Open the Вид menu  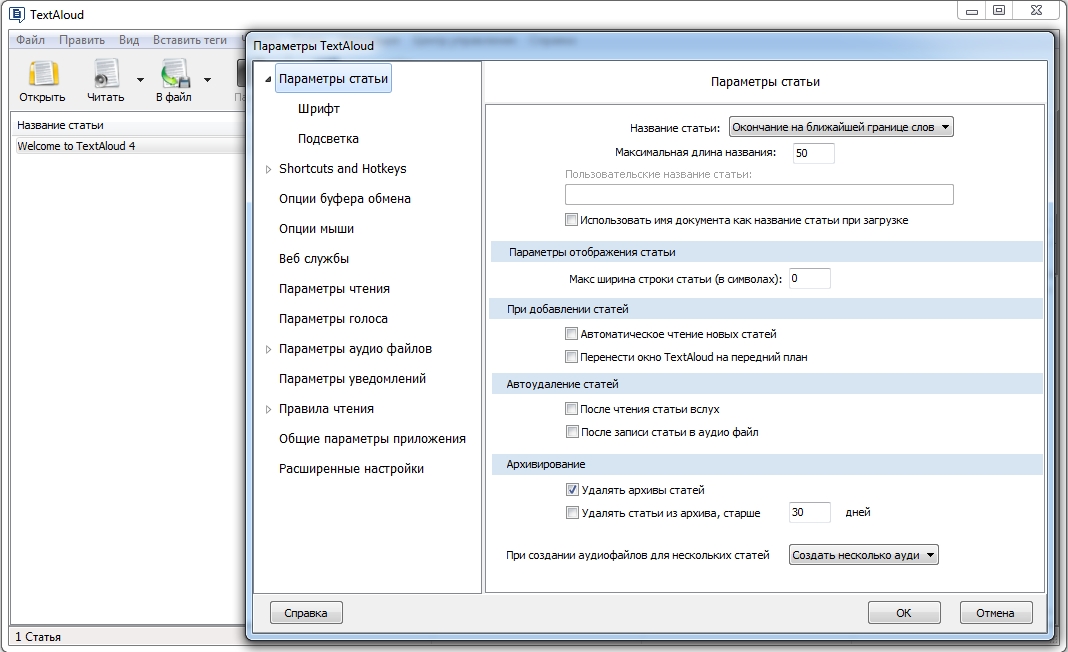click(129, 40)
